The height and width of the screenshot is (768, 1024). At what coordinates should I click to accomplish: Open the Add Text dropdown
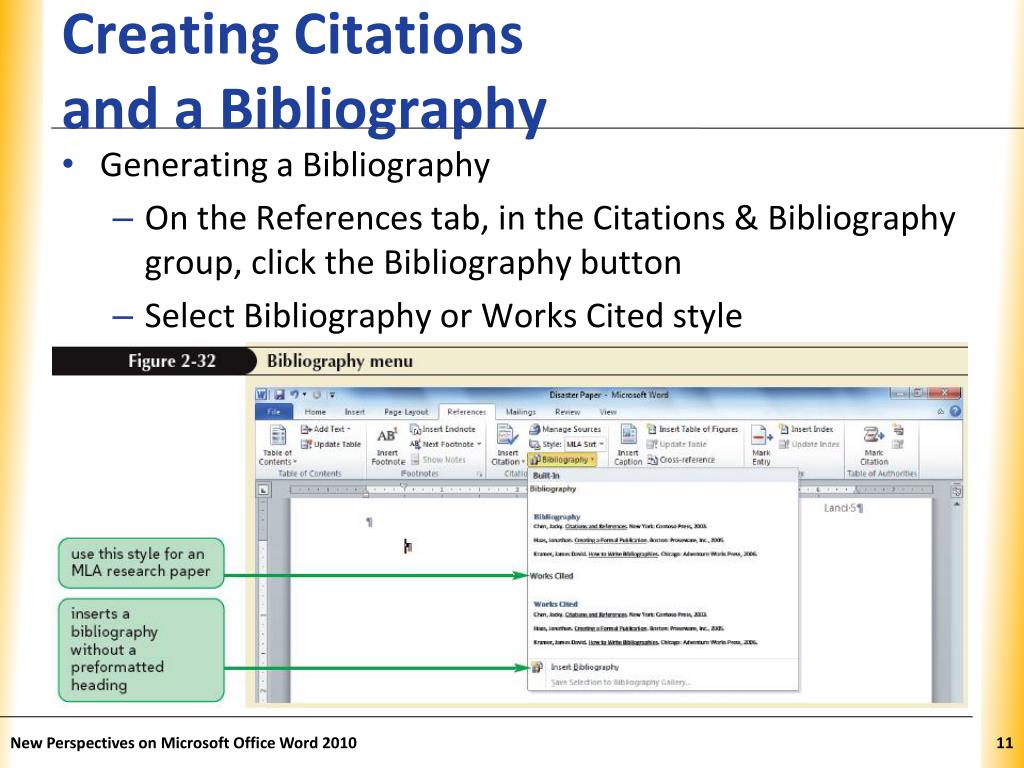pos(325,429)
